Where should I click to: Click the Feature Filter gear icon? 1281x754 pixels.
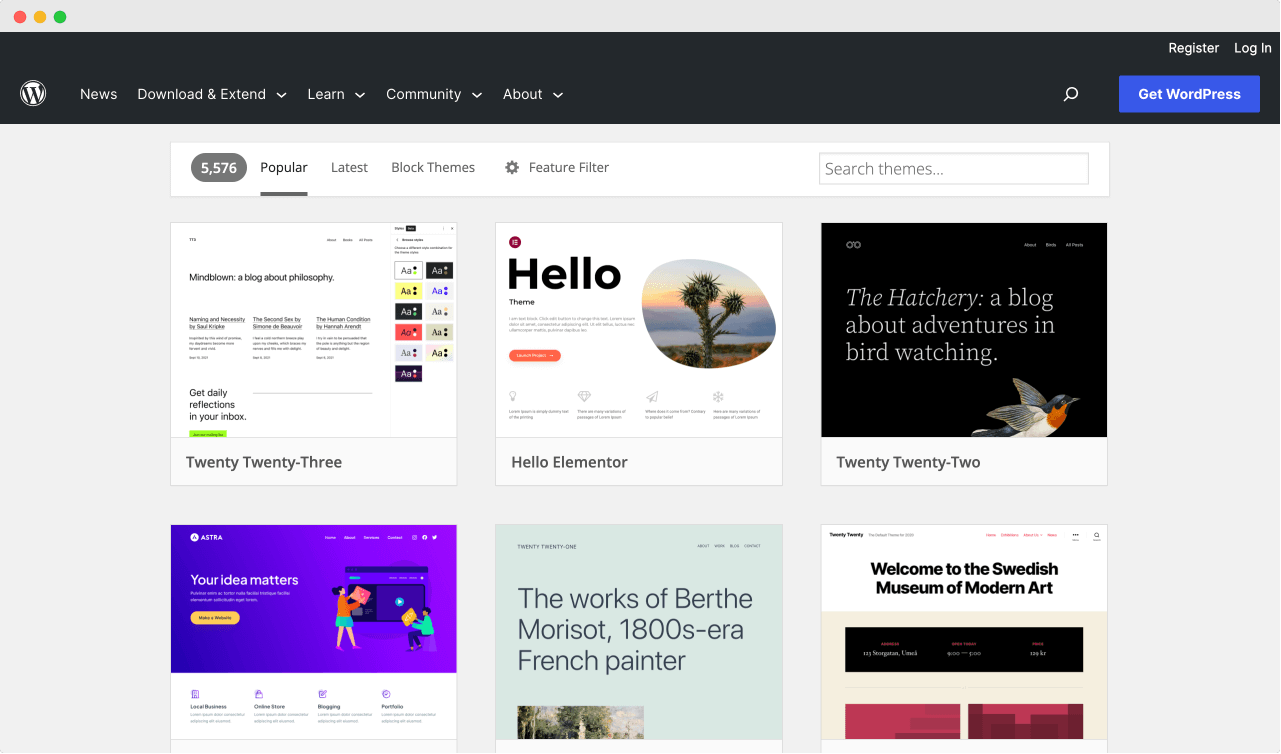click(x=512, y=168)
